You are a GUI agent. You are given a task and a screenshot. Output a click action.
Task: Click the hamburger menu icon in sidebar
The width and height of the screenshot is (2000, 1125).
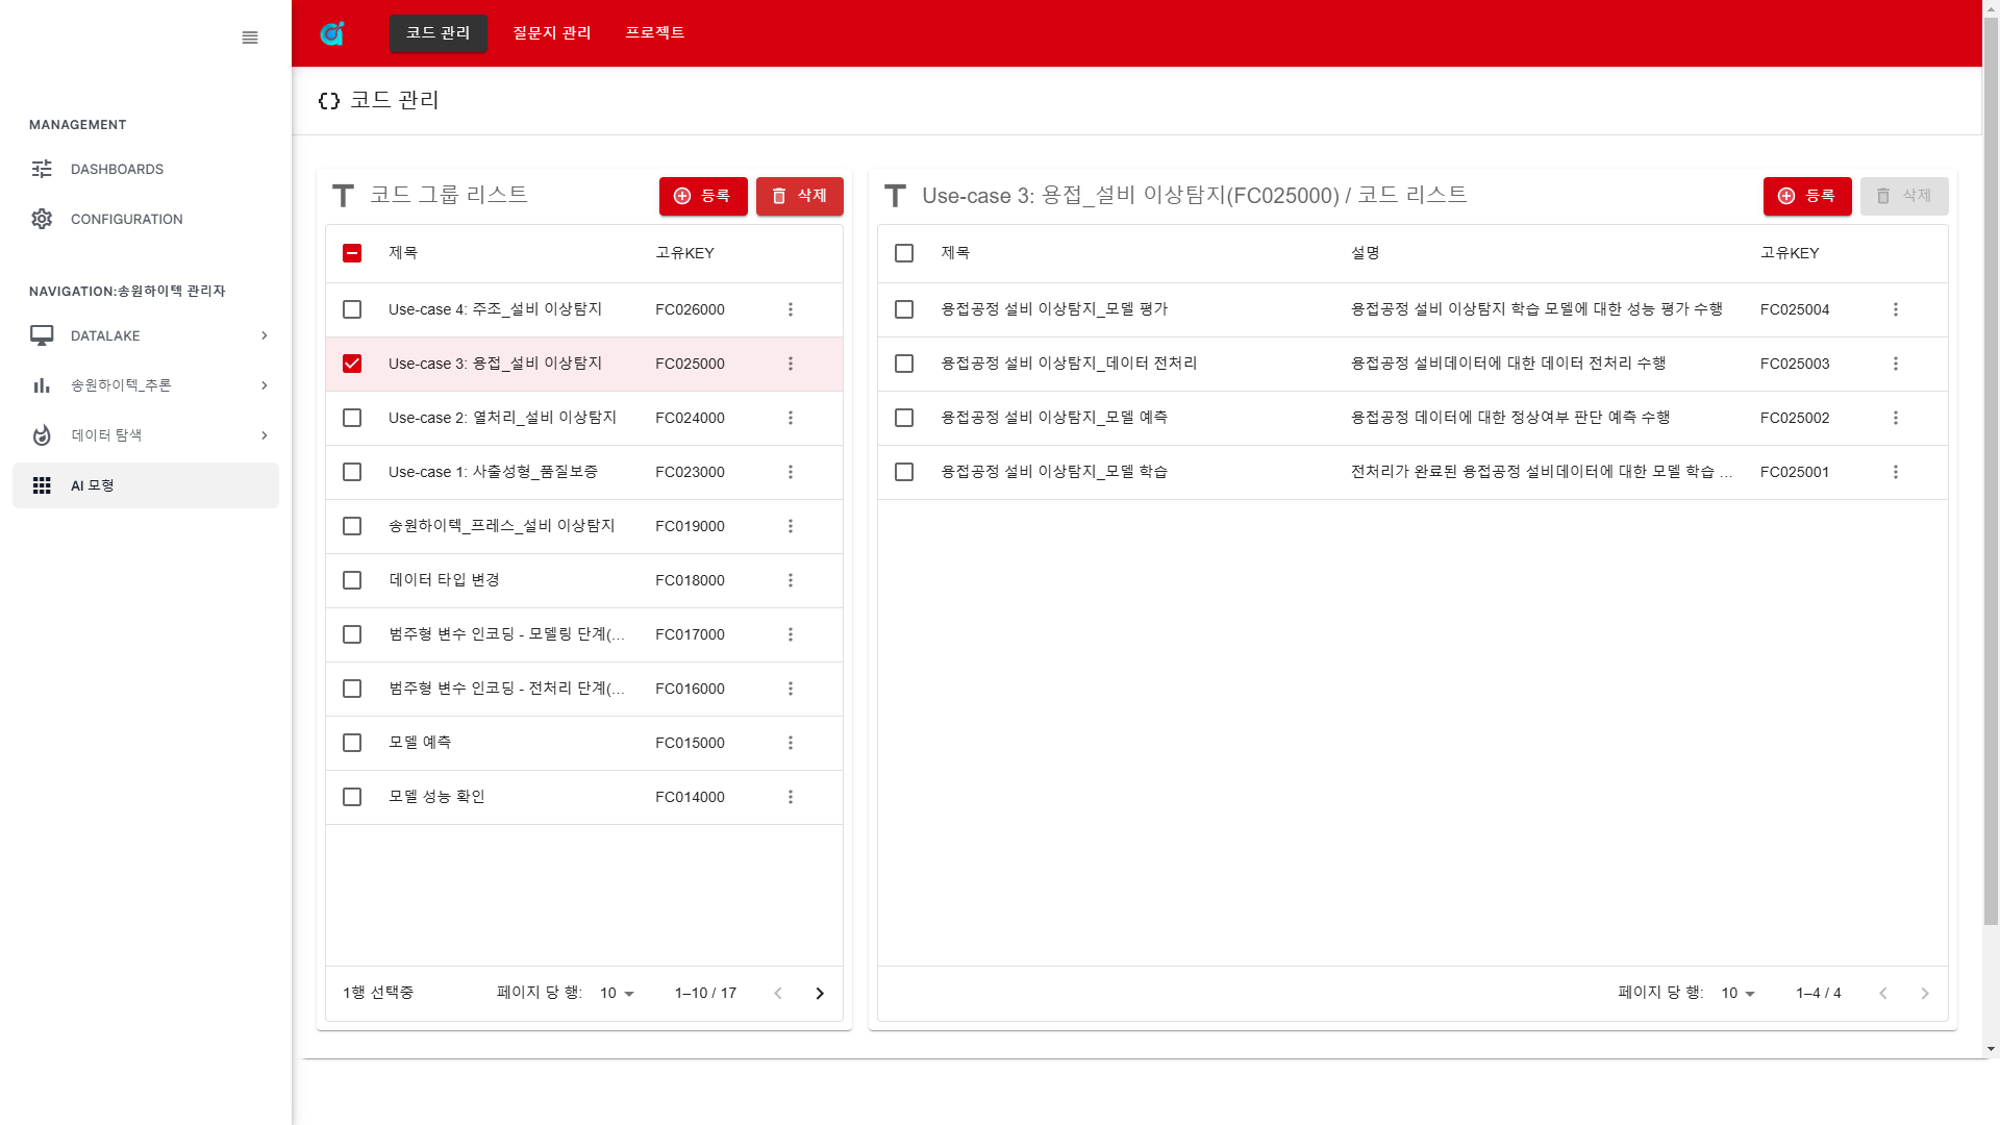coord(250,38)
